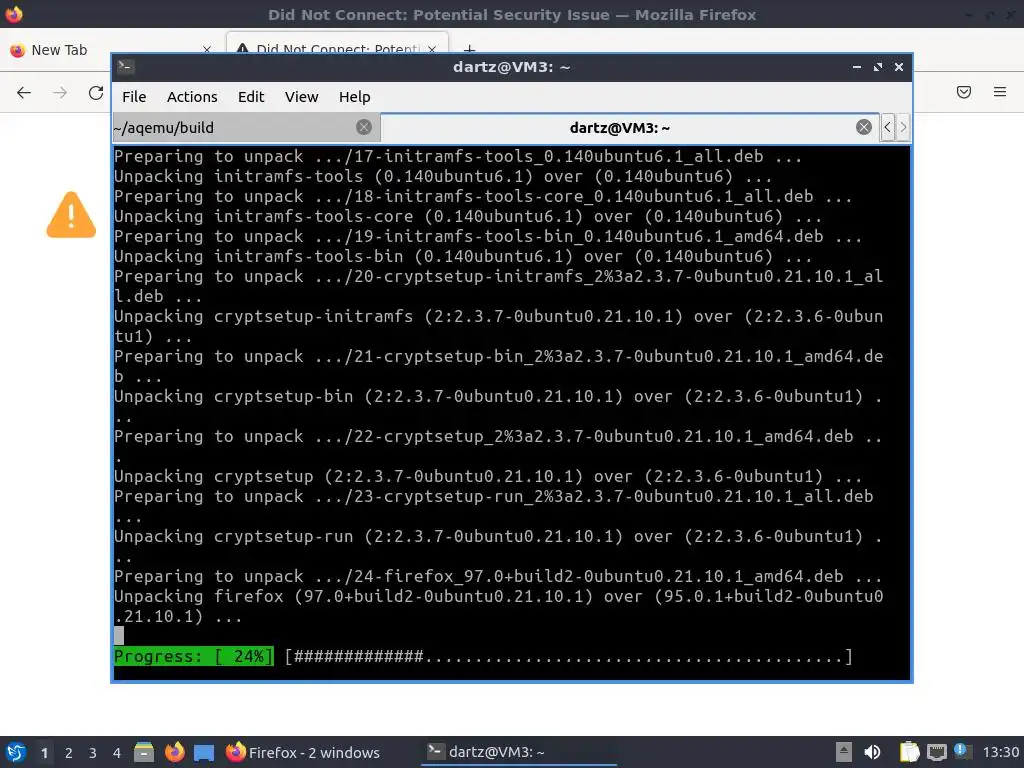Viewport: 1024px width, 768px height.
Task: Open the File menu in terminal
Action: [134, 97]
